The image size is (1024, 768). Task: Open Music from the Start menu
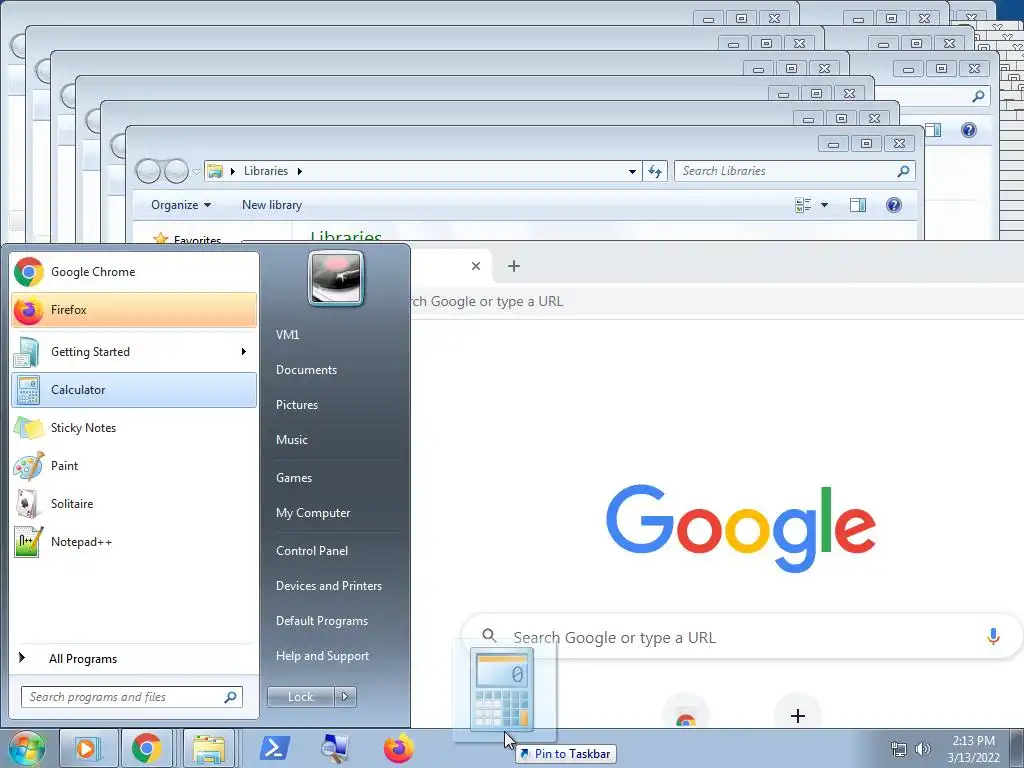[x=292, y=440]
